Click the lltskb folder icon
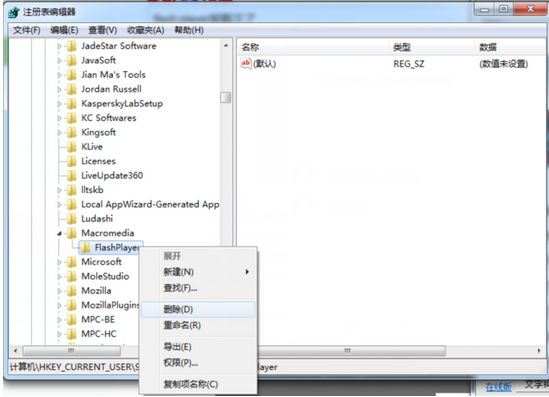Image resolution: width=549 pixels, height=397 pixels. 71,190
